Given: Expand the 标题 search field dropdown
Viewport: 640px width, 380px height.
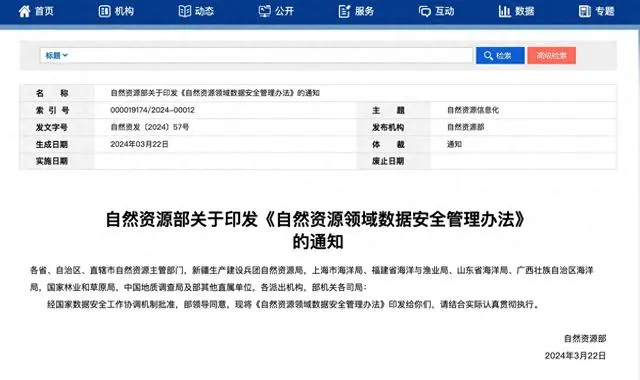Looking at the screenshot, I should tap(56, 56).
